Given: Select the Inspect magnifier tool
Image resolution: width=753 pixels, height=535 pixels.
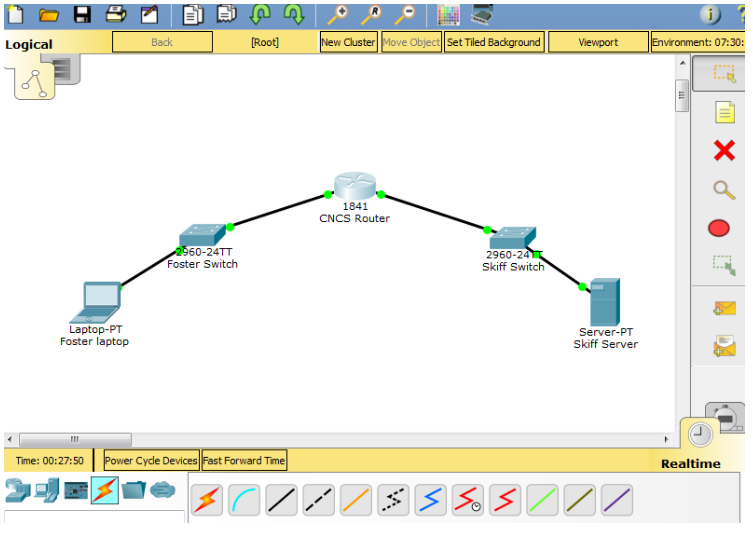Looking at the screenshot, I should click(x=724, y=190).
